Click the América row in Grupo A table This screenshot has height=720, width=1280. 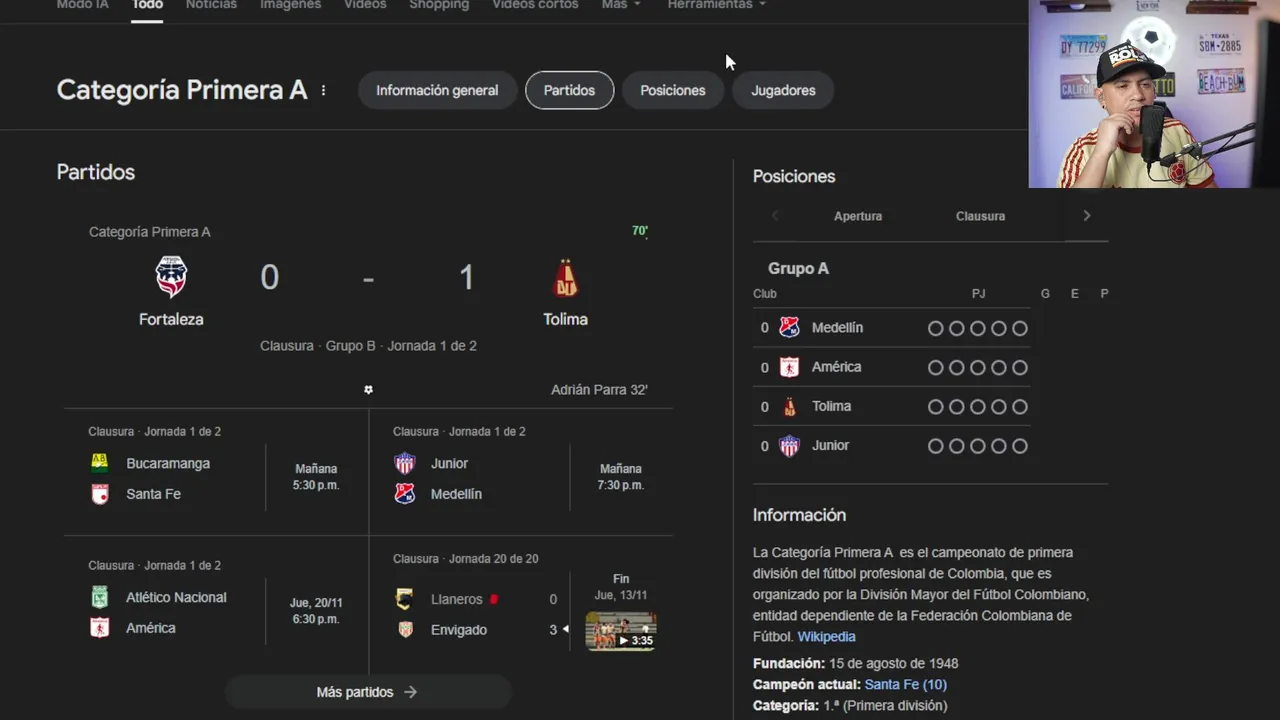tap(892, 367)
